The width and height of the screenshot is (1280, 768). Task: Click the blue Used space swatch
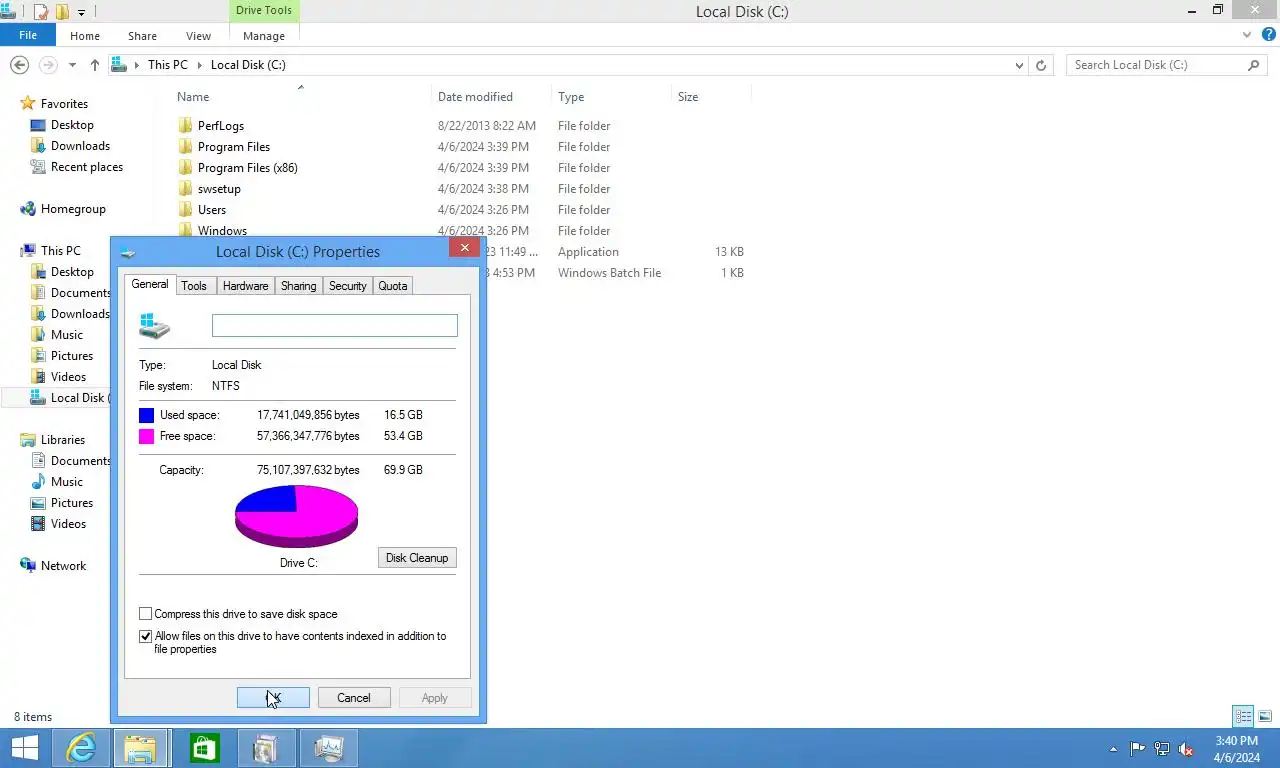coord(147,415)
